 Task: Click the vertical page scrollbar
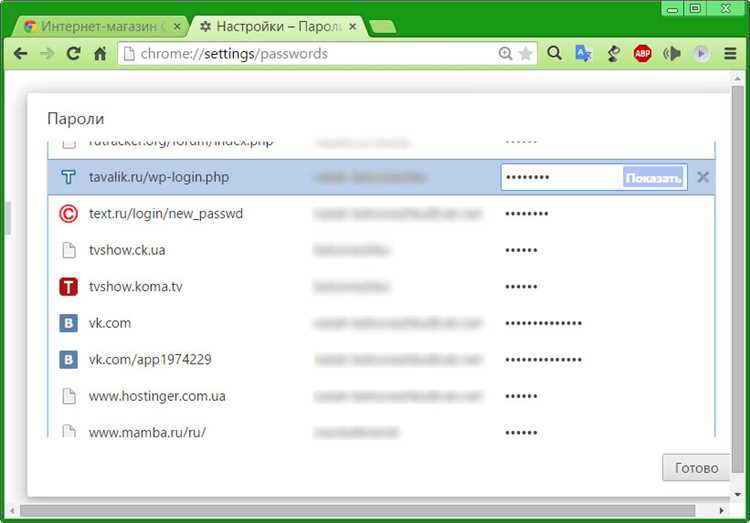point(738,278)
